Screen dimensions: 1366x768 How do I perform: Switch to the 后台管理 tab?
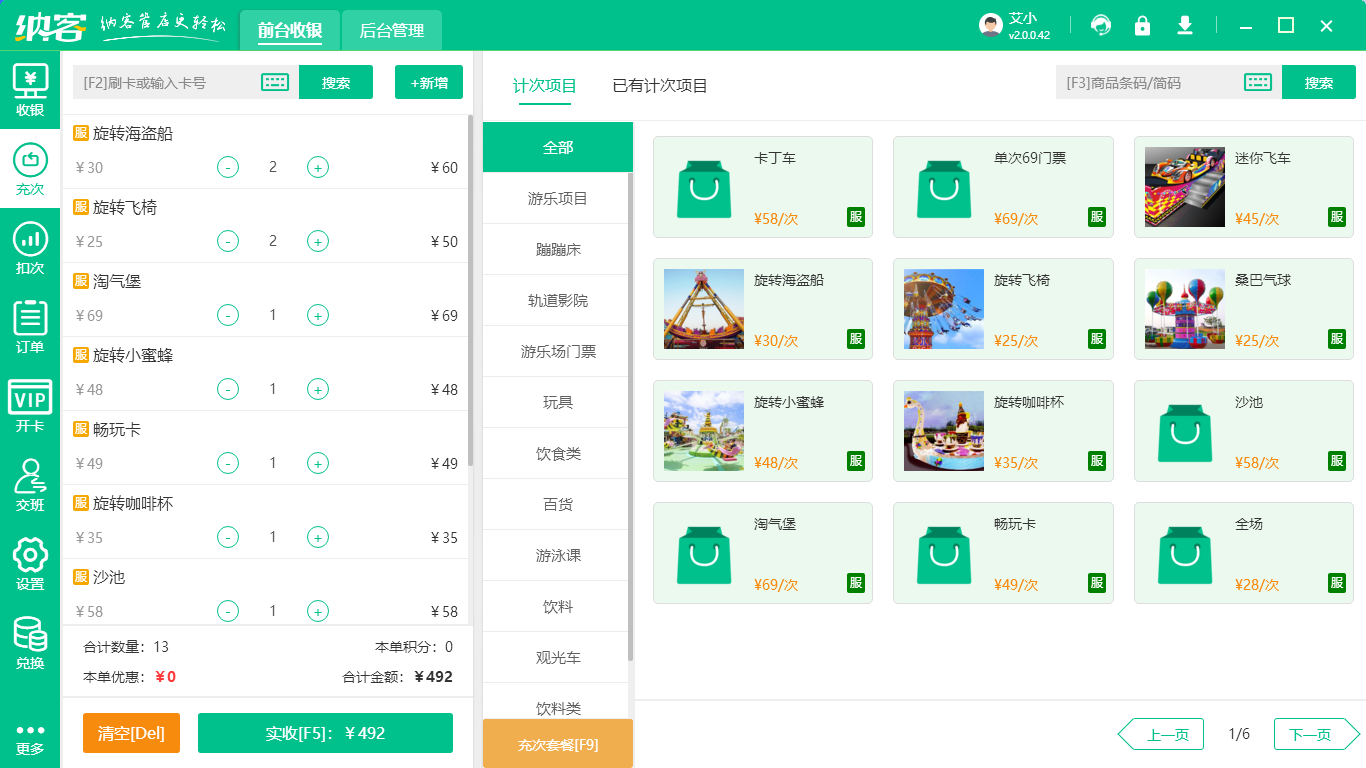(391, 31)
